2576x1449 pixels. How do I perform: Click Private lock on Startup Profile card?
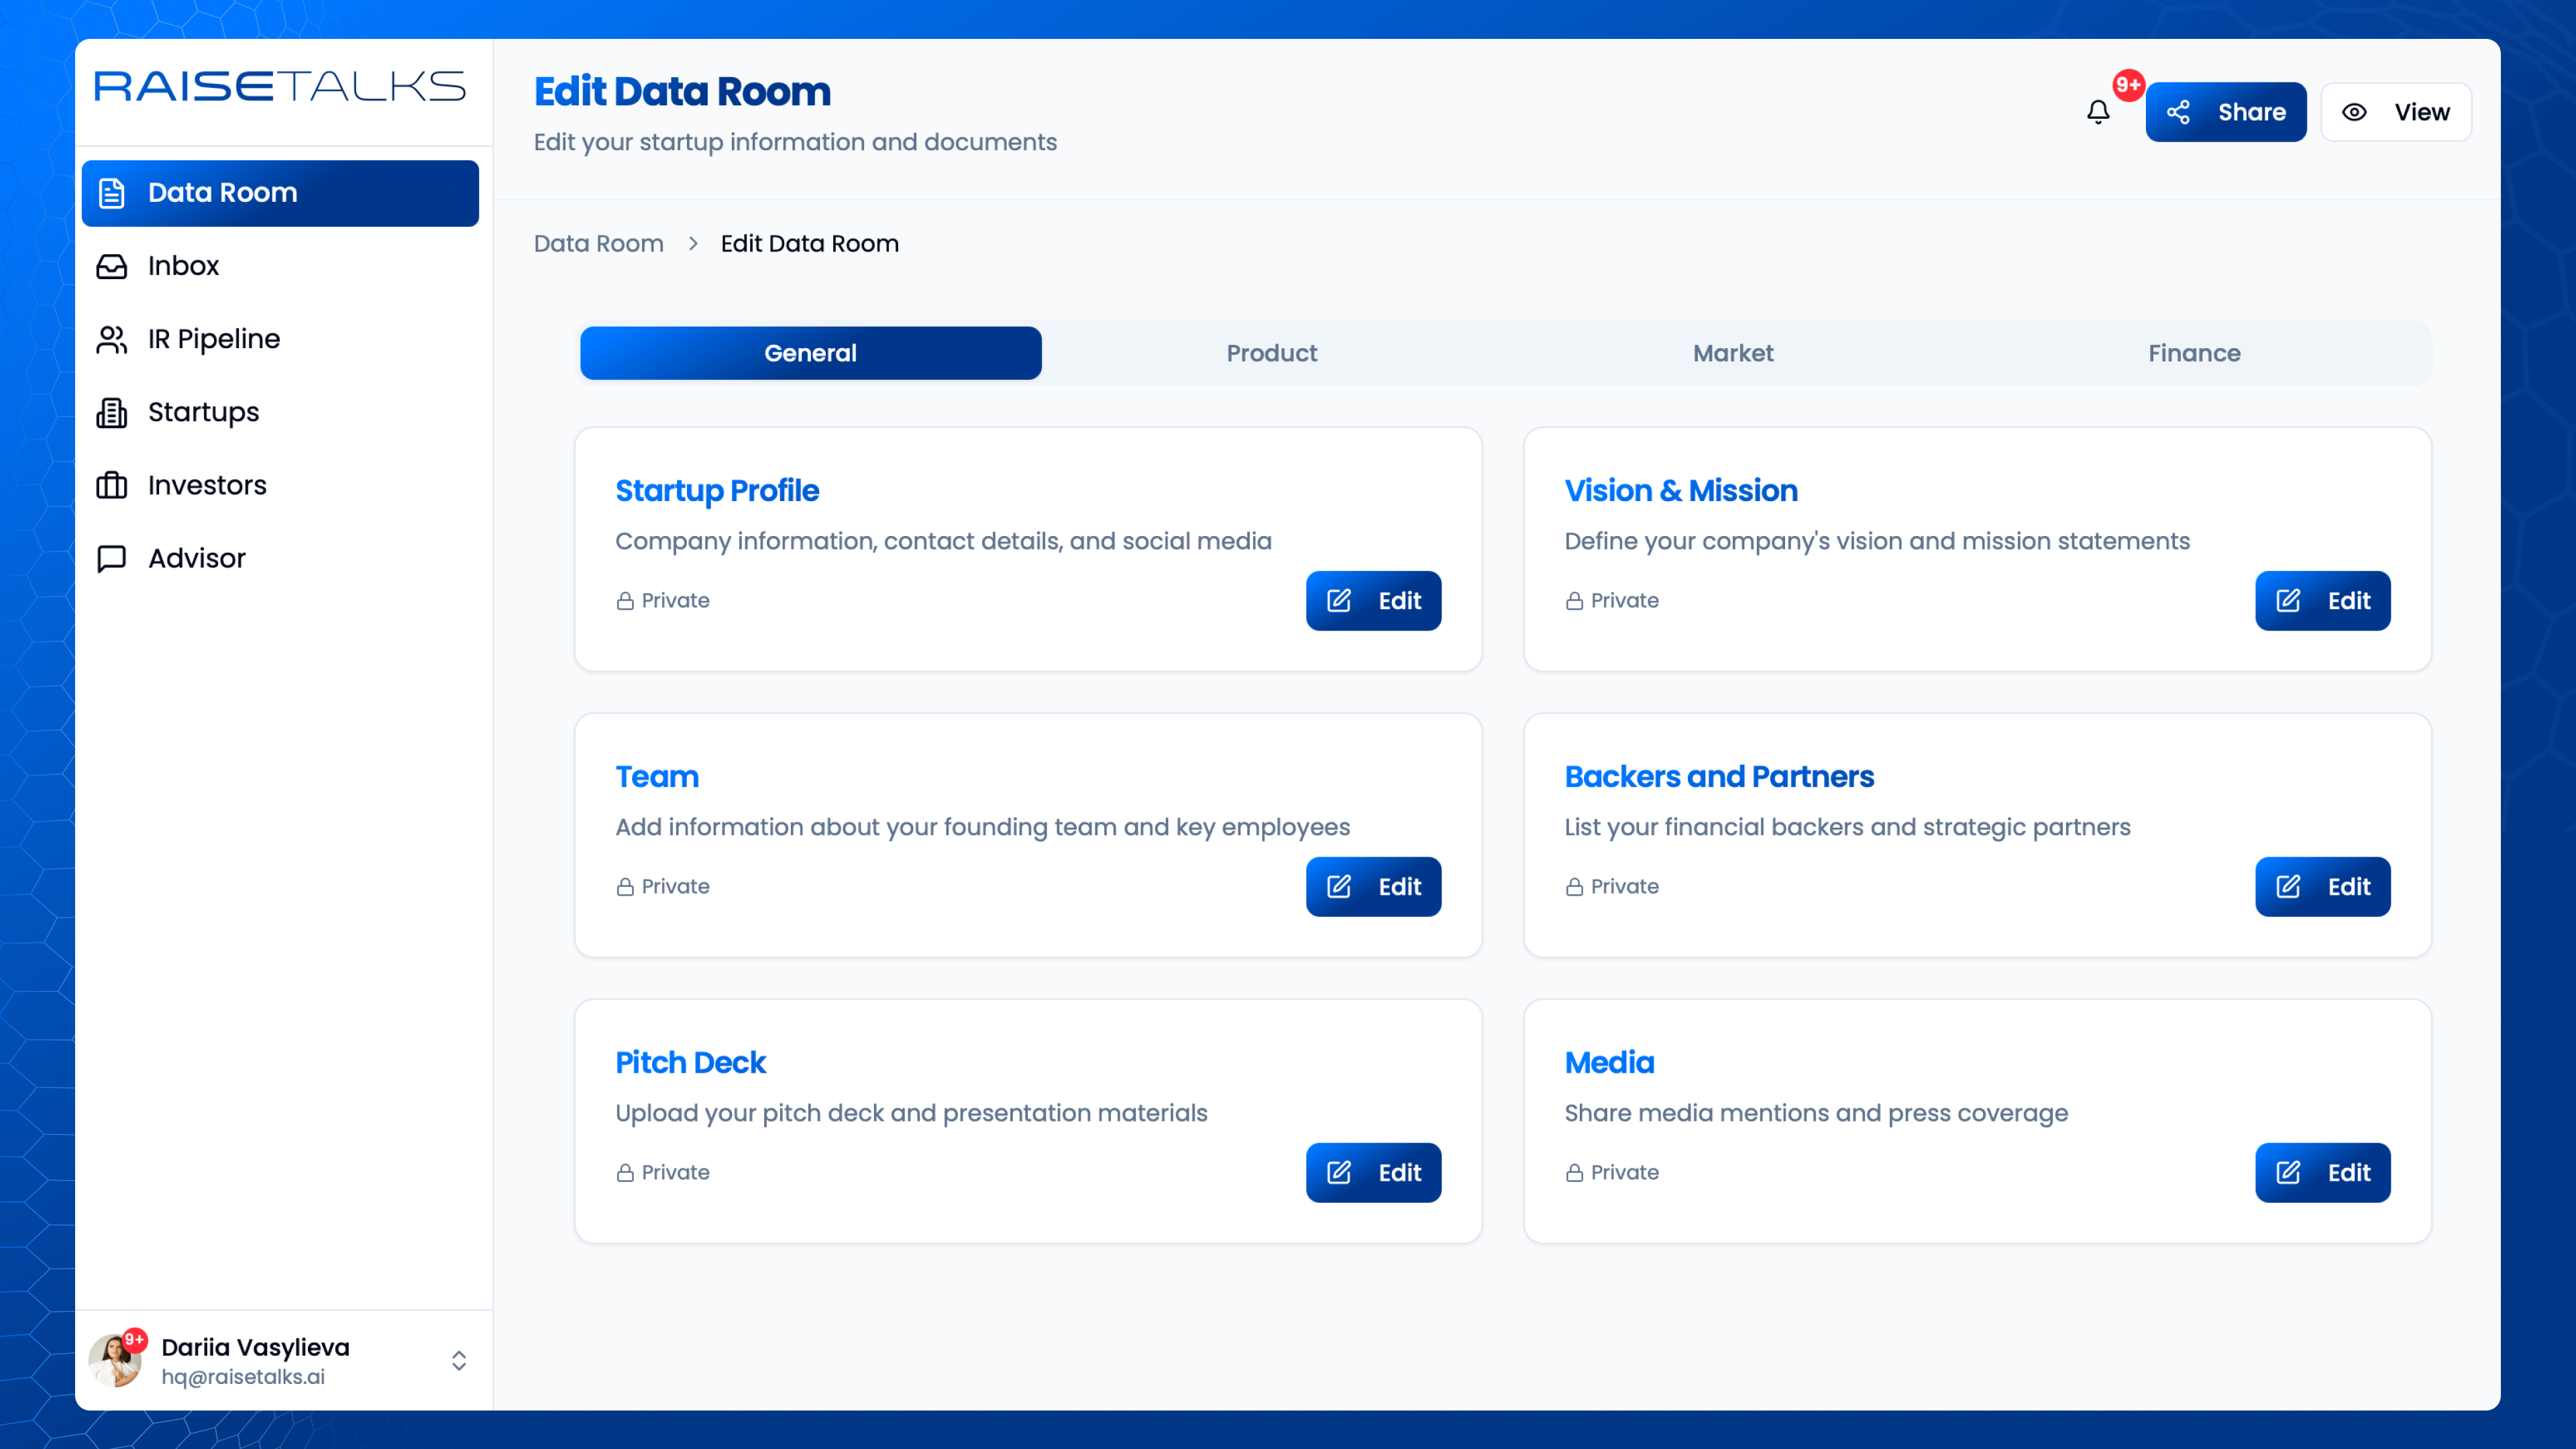click(663, 601)
